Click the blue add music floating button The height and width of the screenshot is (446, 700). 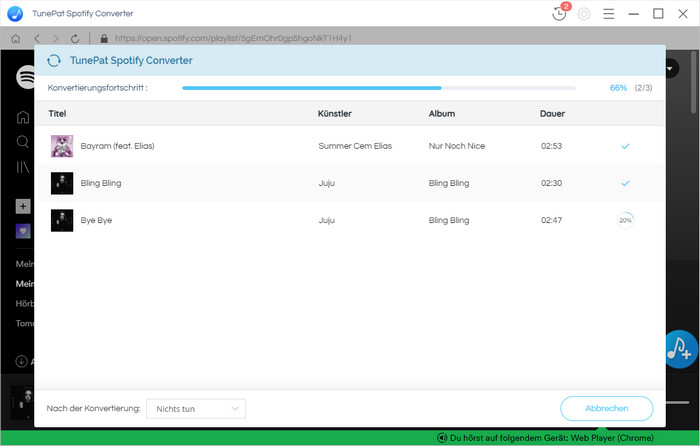point(681,349)
